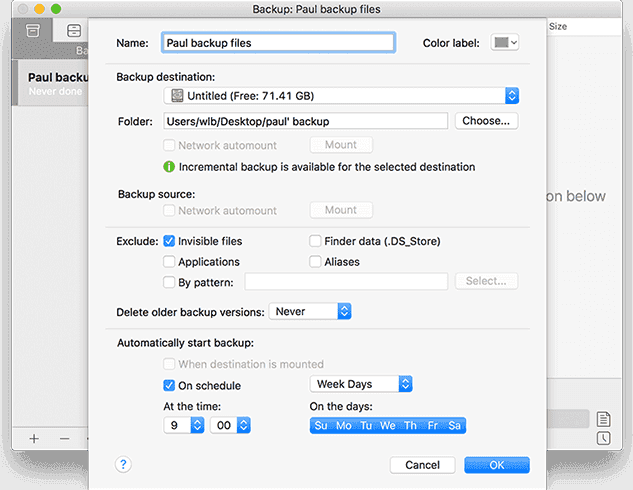This screenshot has width=633, height=490.
Task: Click the info icon beside Incremental backup
Action: pyautogui.click(x=170, y=167)
